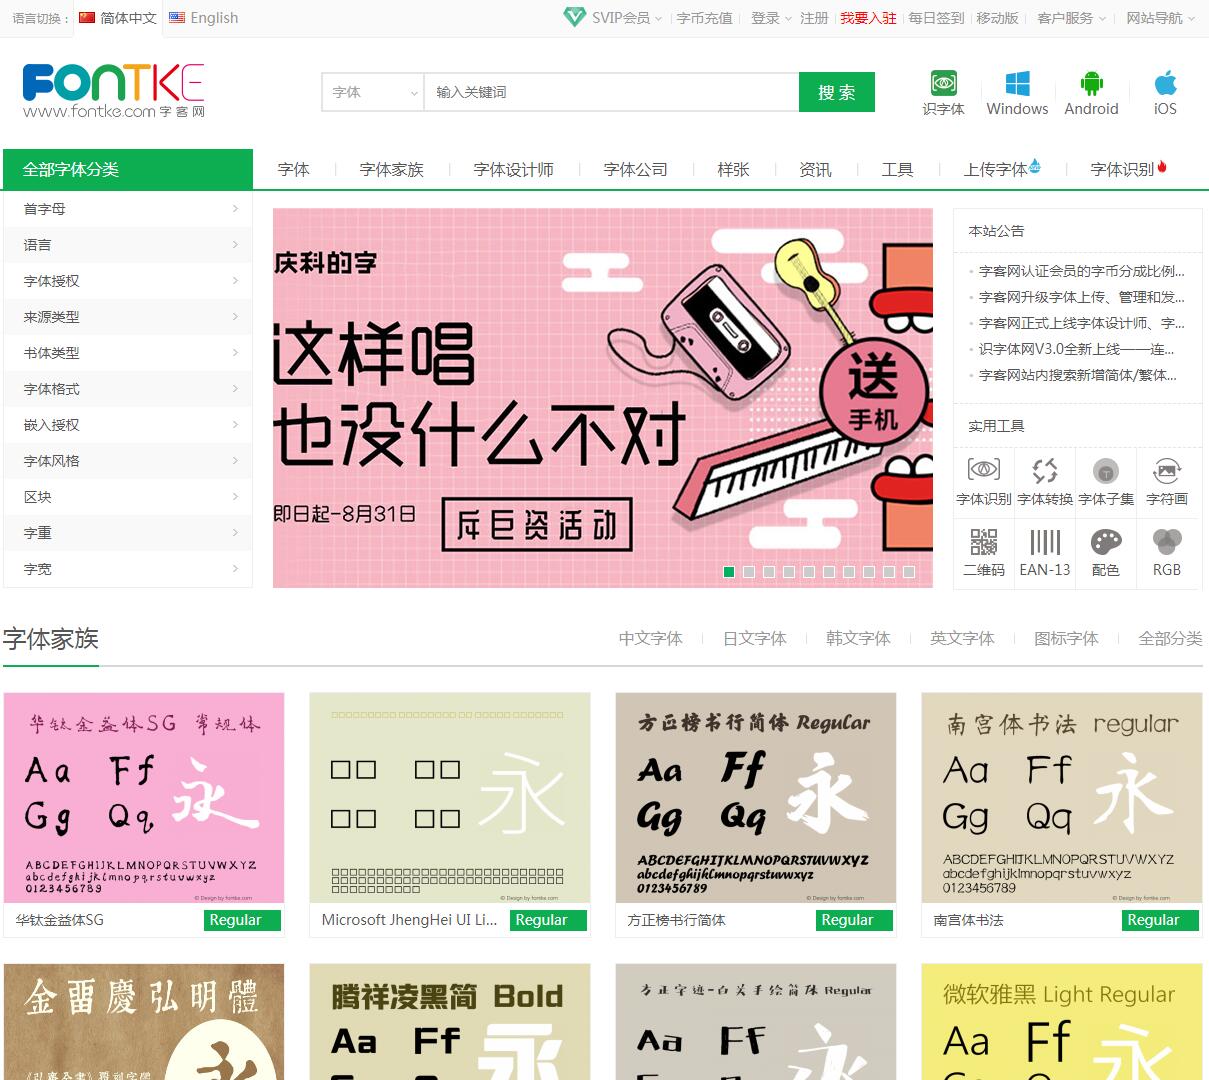Open the 字体识别 tool icon
The image size is (1209, 1080).
[984, 470]
